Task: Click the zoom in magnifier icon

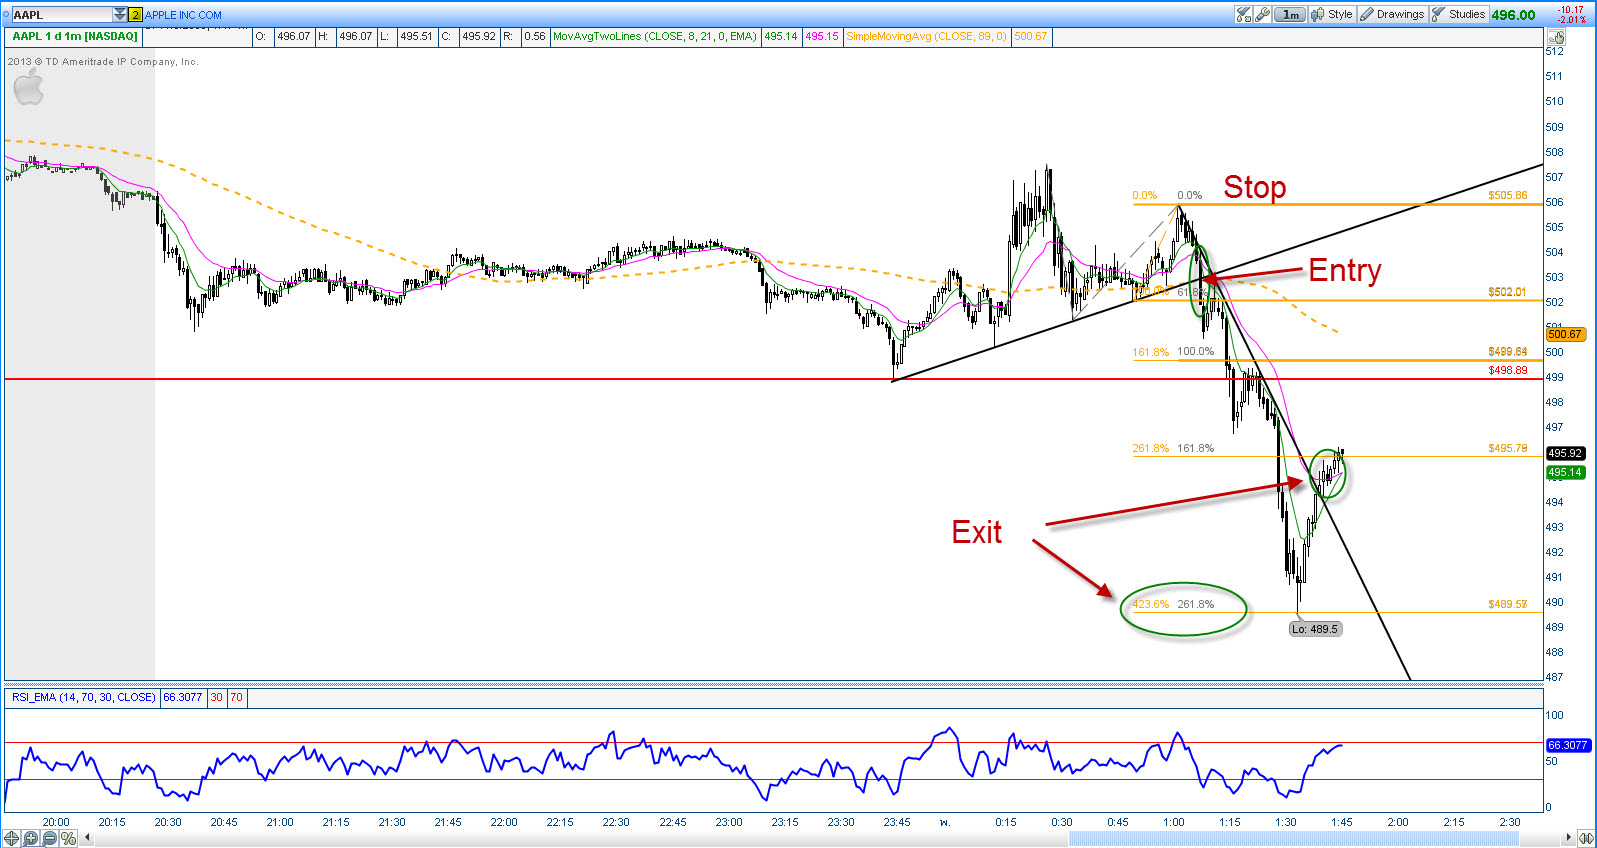Action: 31,838
